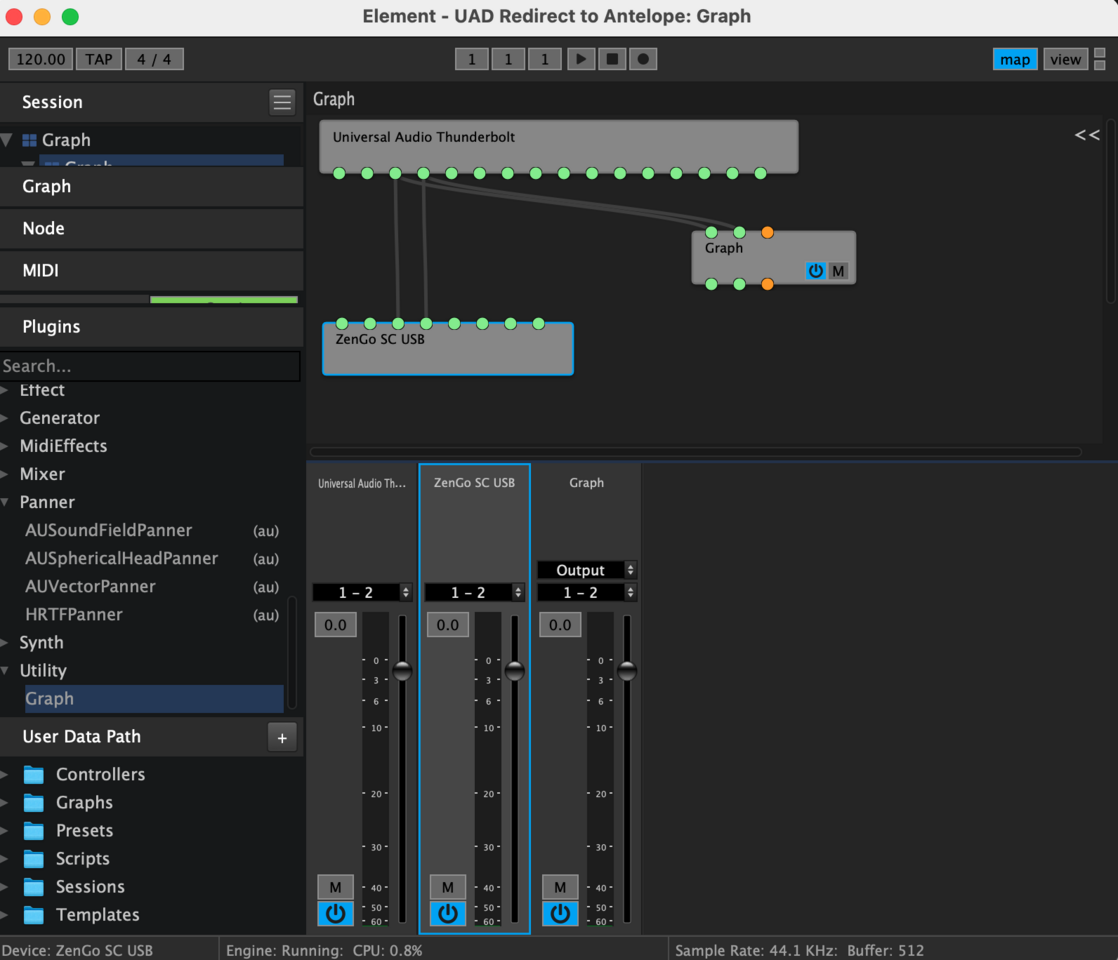Add a new User Data Path entry
The image size is (1118, 960).
coord(282,737)
